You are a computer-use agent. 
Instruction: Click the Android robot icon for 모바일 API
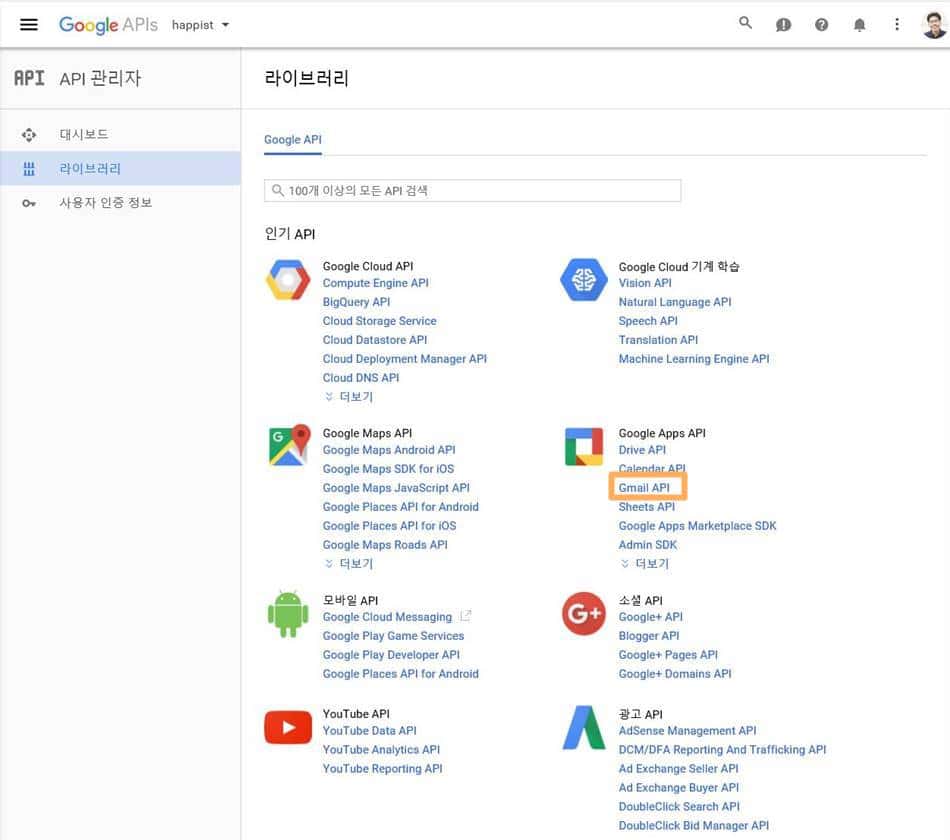click(287, 613)
